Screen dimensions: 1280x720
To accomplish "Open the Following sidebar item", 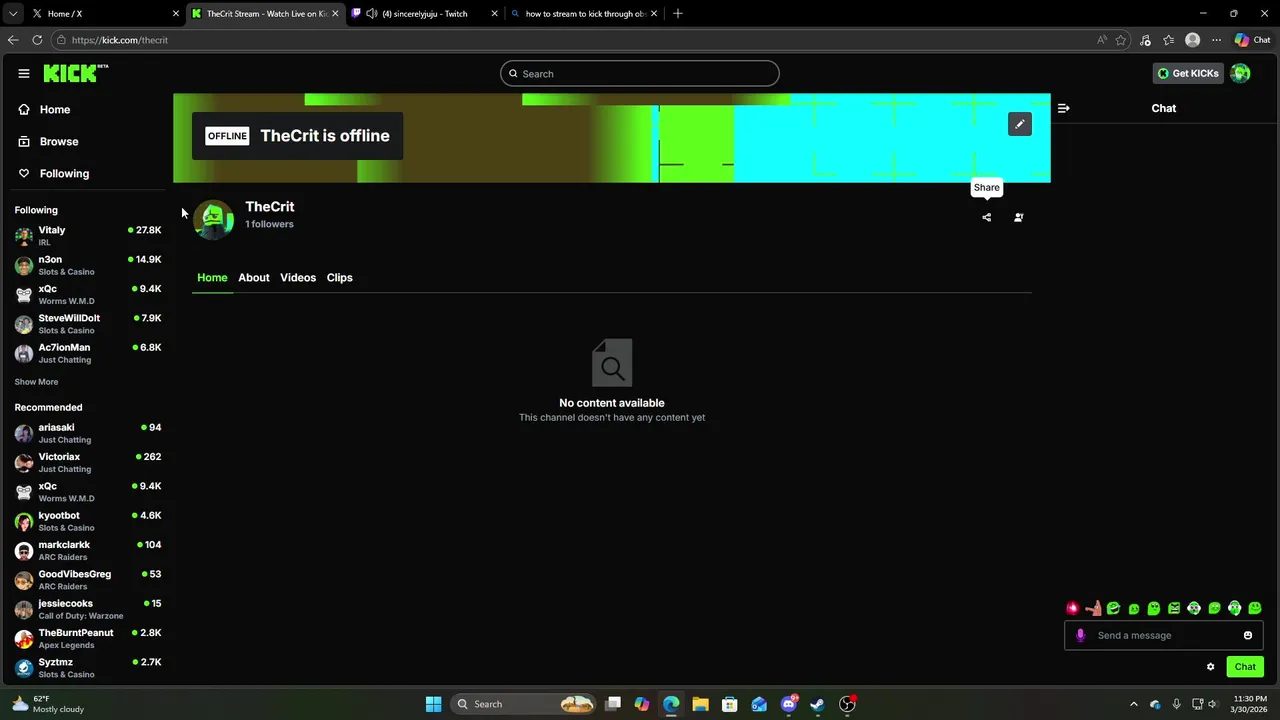I will coord(54,173).
